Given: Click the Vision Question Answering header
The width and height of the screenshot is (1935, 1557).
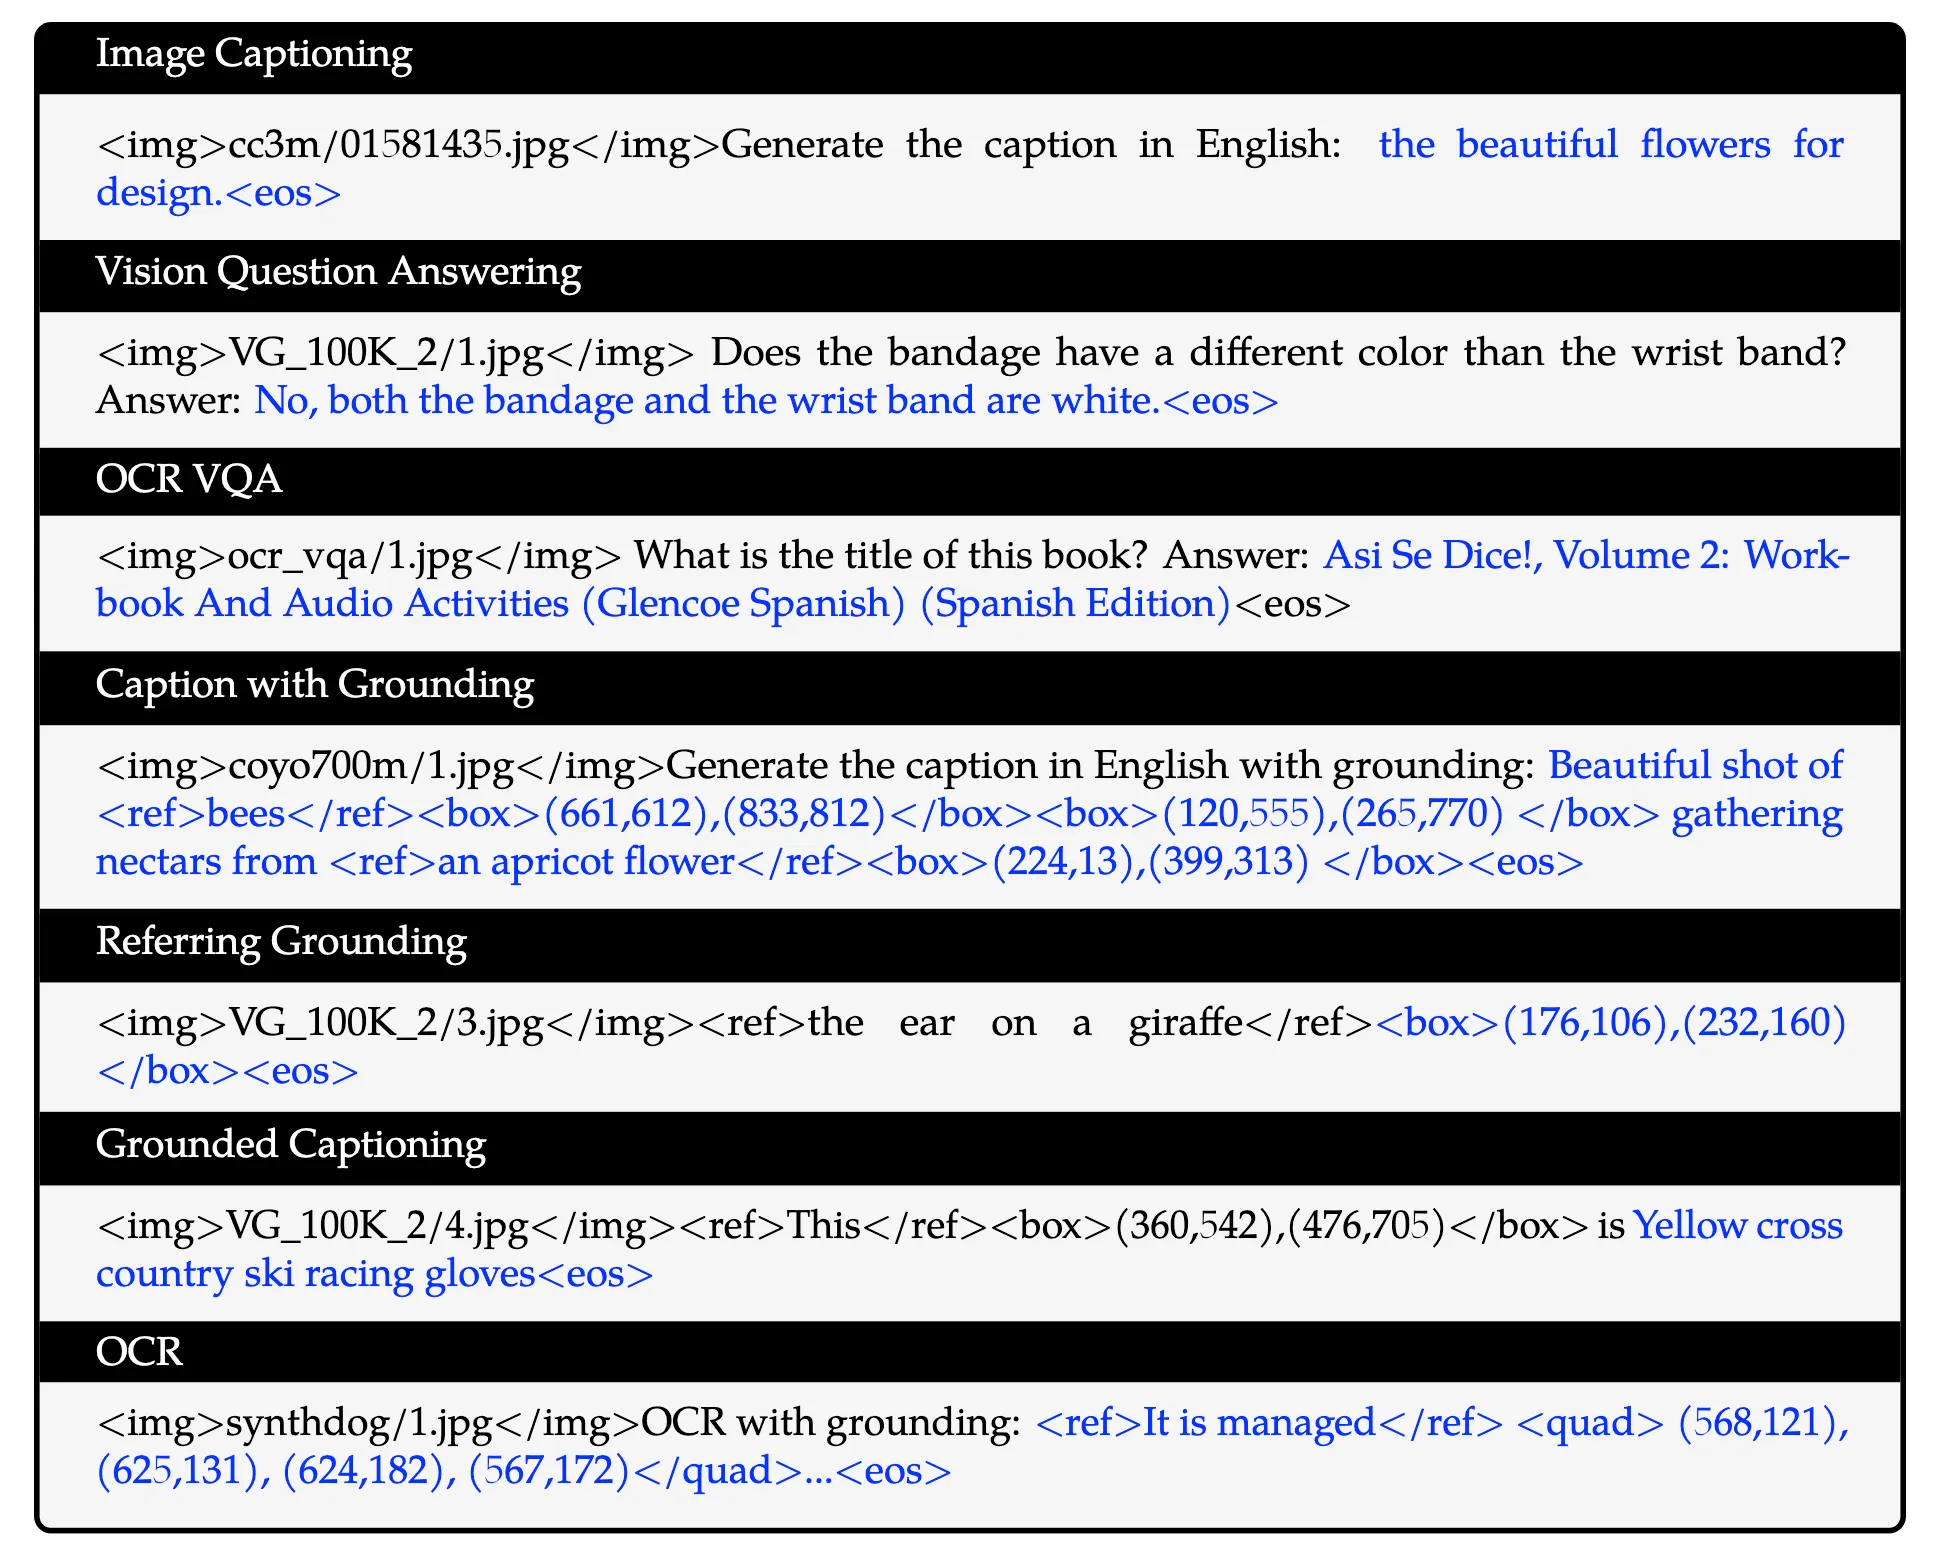Looking at the screenshot, I should click(x=337, y=272).
